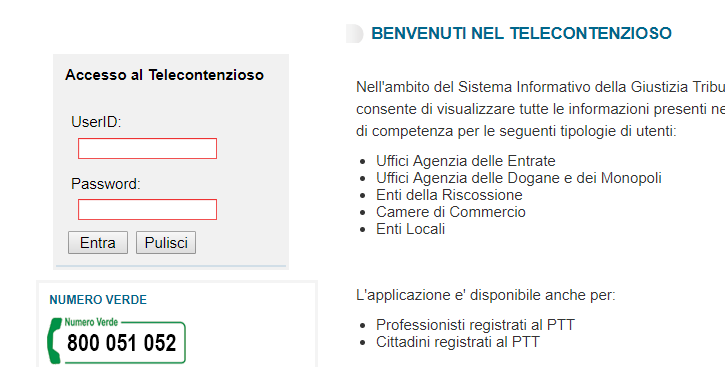The image size is (725, 367).
Task: Click the NUMERO VERDE section title
Action: coord(98,300)
